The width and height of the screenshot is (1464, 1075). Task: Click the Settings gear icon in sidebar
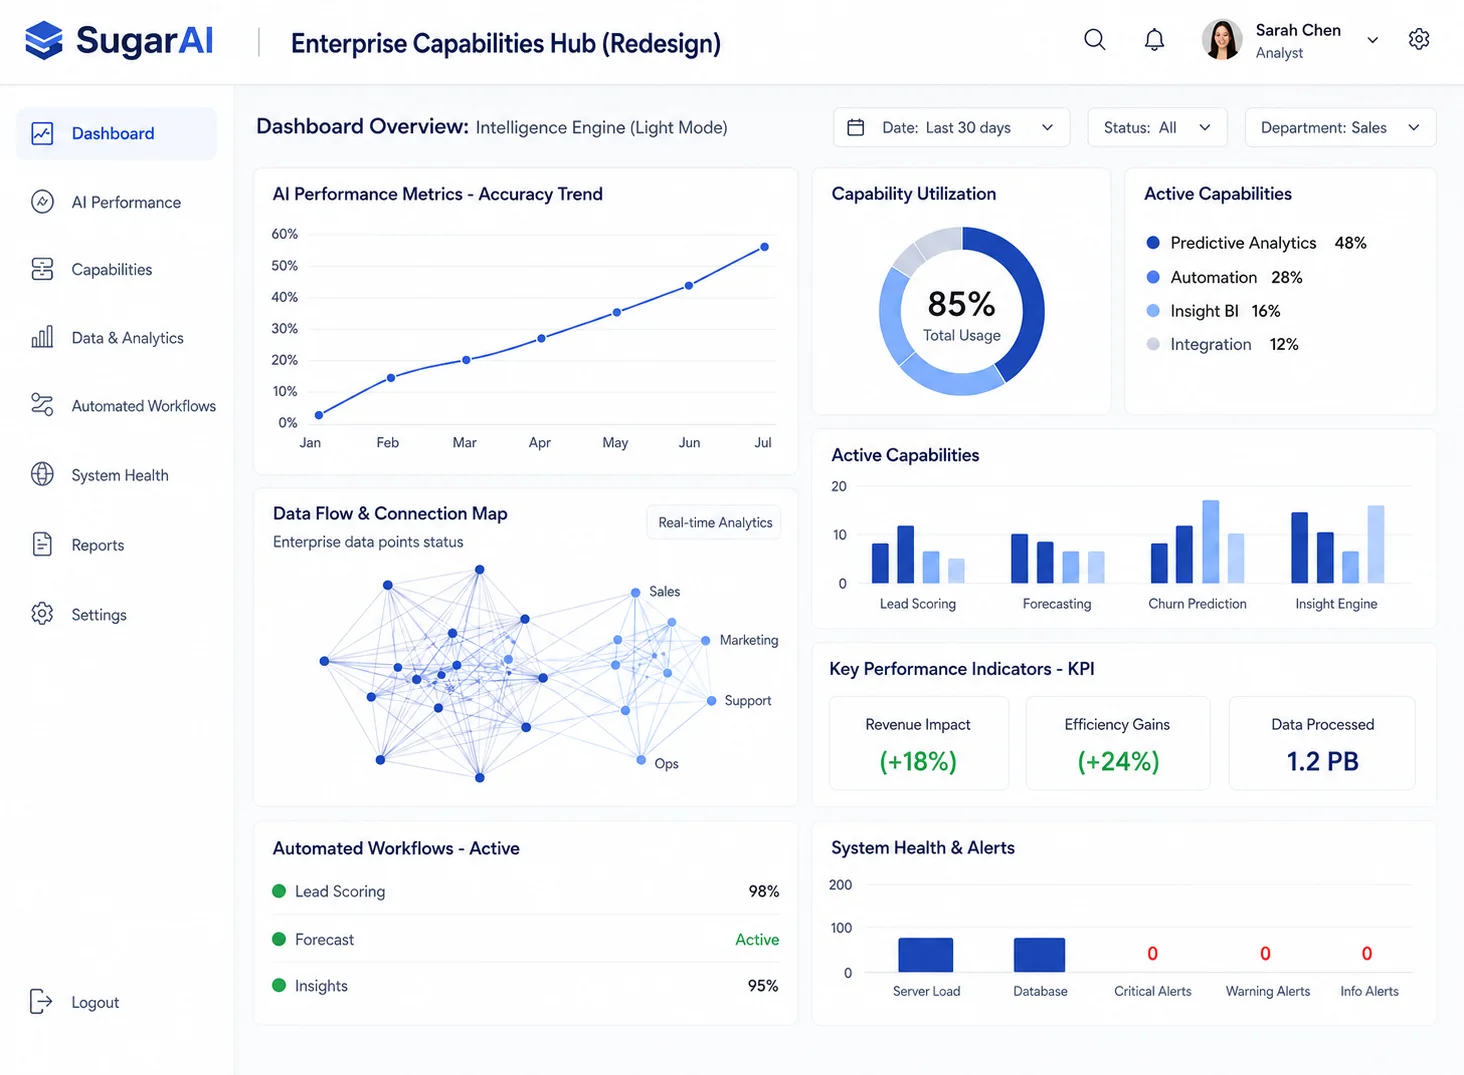(42, 613)
